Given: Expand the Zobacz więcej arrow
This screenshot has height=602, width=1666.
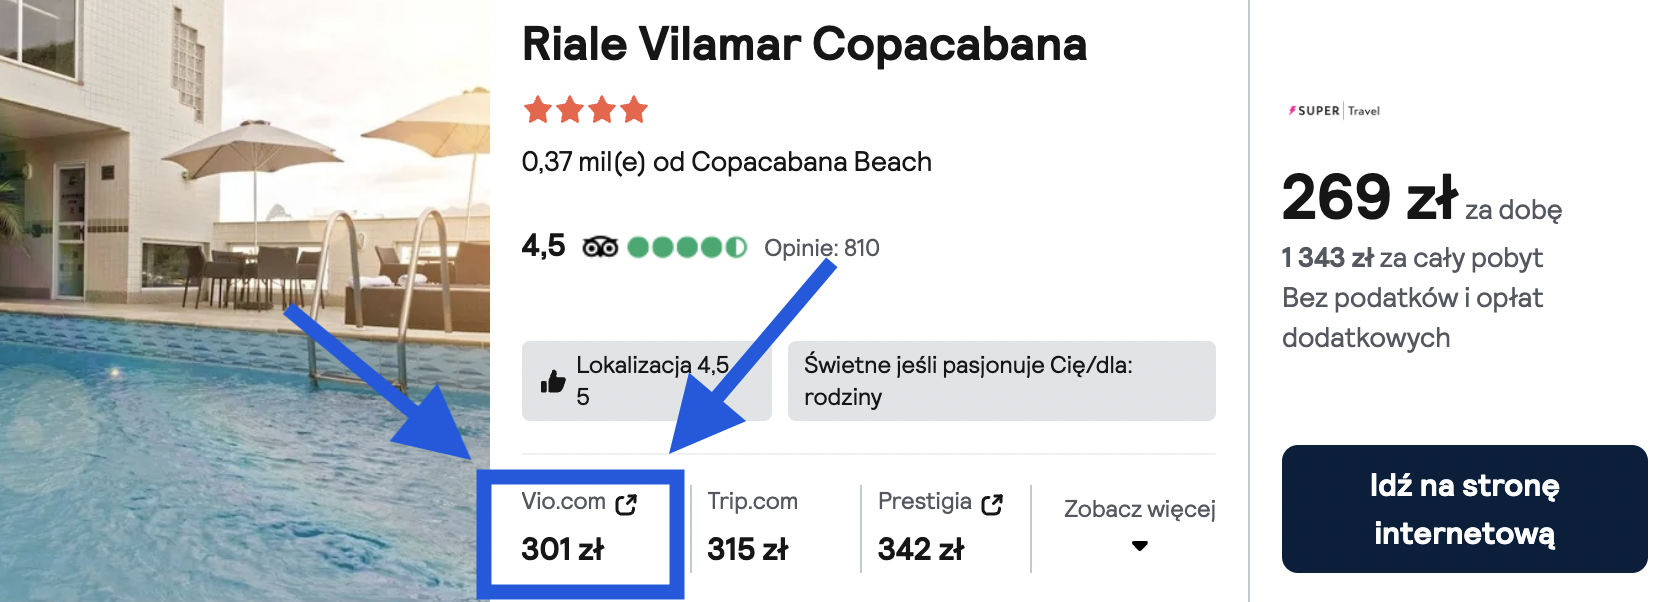Looking at the screenshot, I should (1139, 546).
